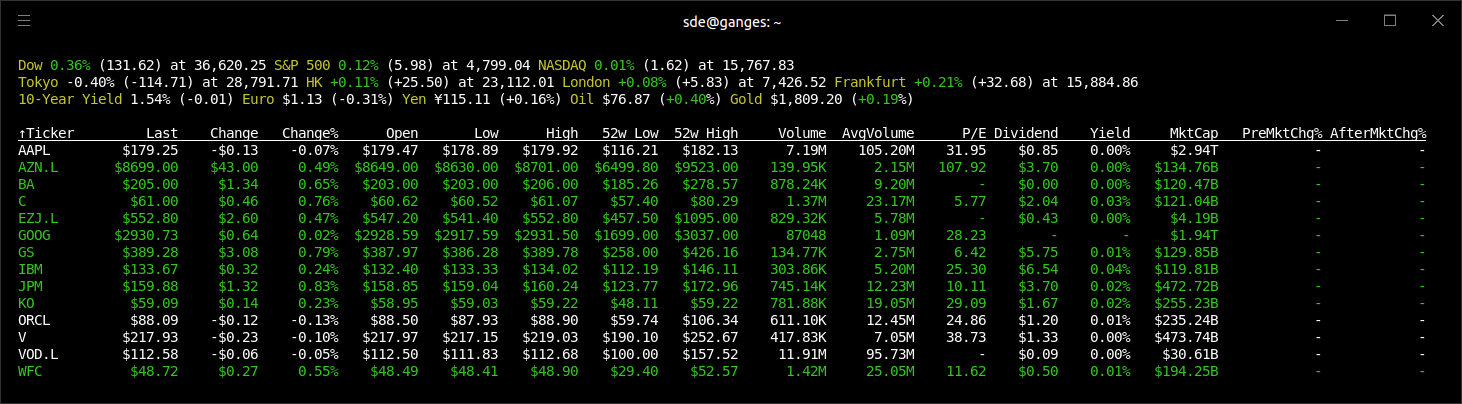Viewport: 1462px width, 404px height.
Task: Click IBM dividend $6.54
Action: [x=1038, y=269]
